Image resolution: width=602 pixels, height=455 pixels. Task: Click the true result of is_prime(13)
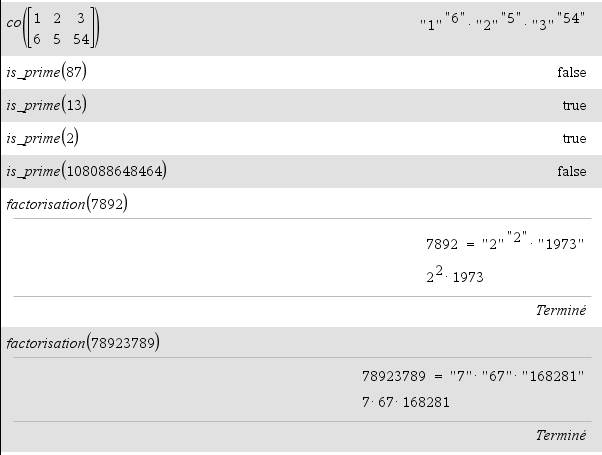[574, 106]
